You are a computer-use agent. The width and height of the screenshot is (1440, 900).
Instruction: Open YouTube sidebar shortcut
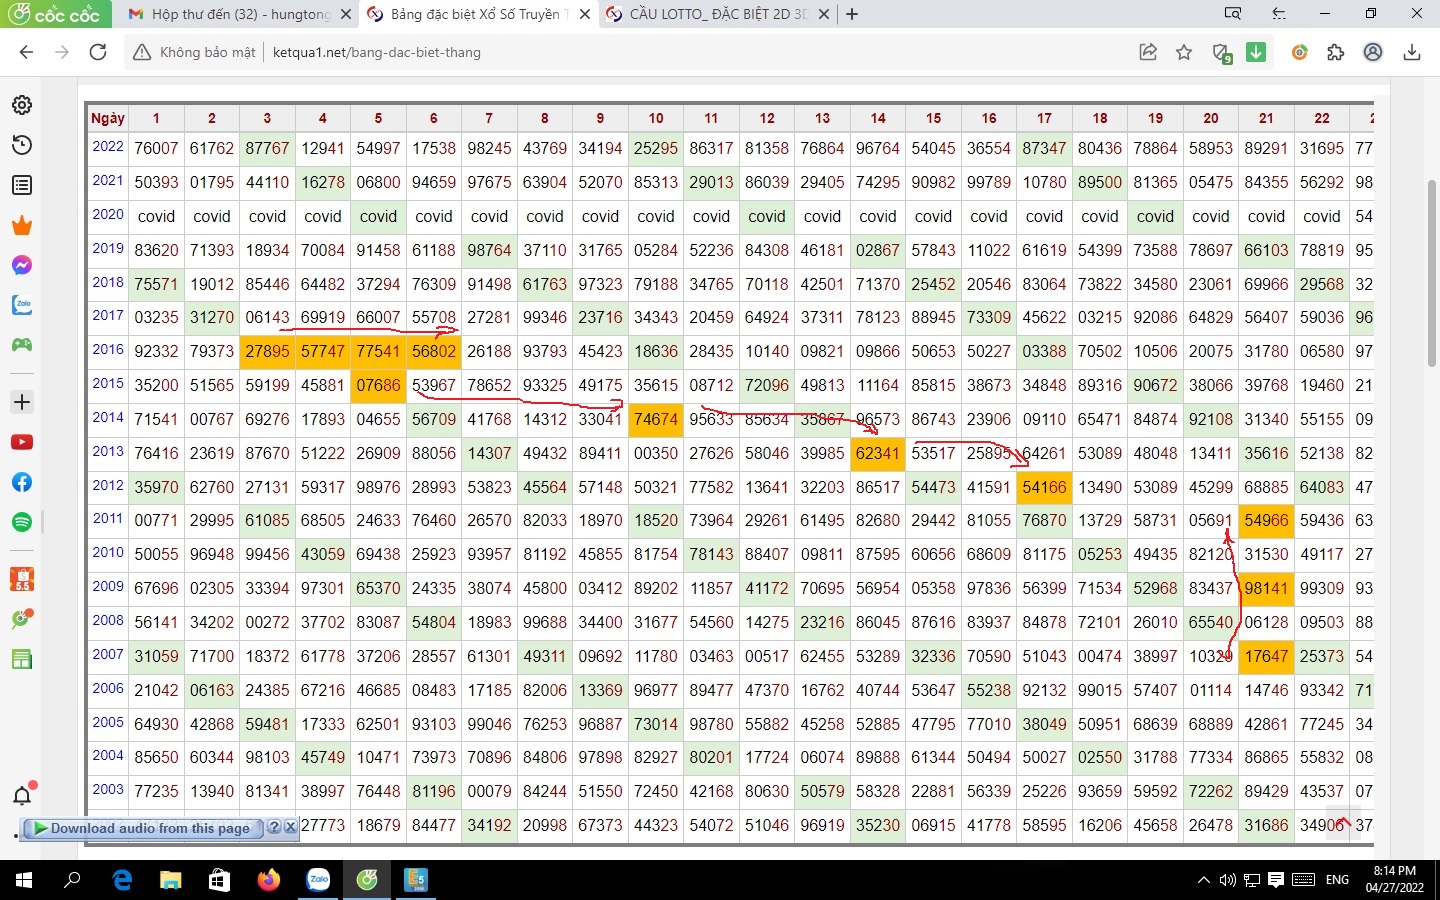22,442
